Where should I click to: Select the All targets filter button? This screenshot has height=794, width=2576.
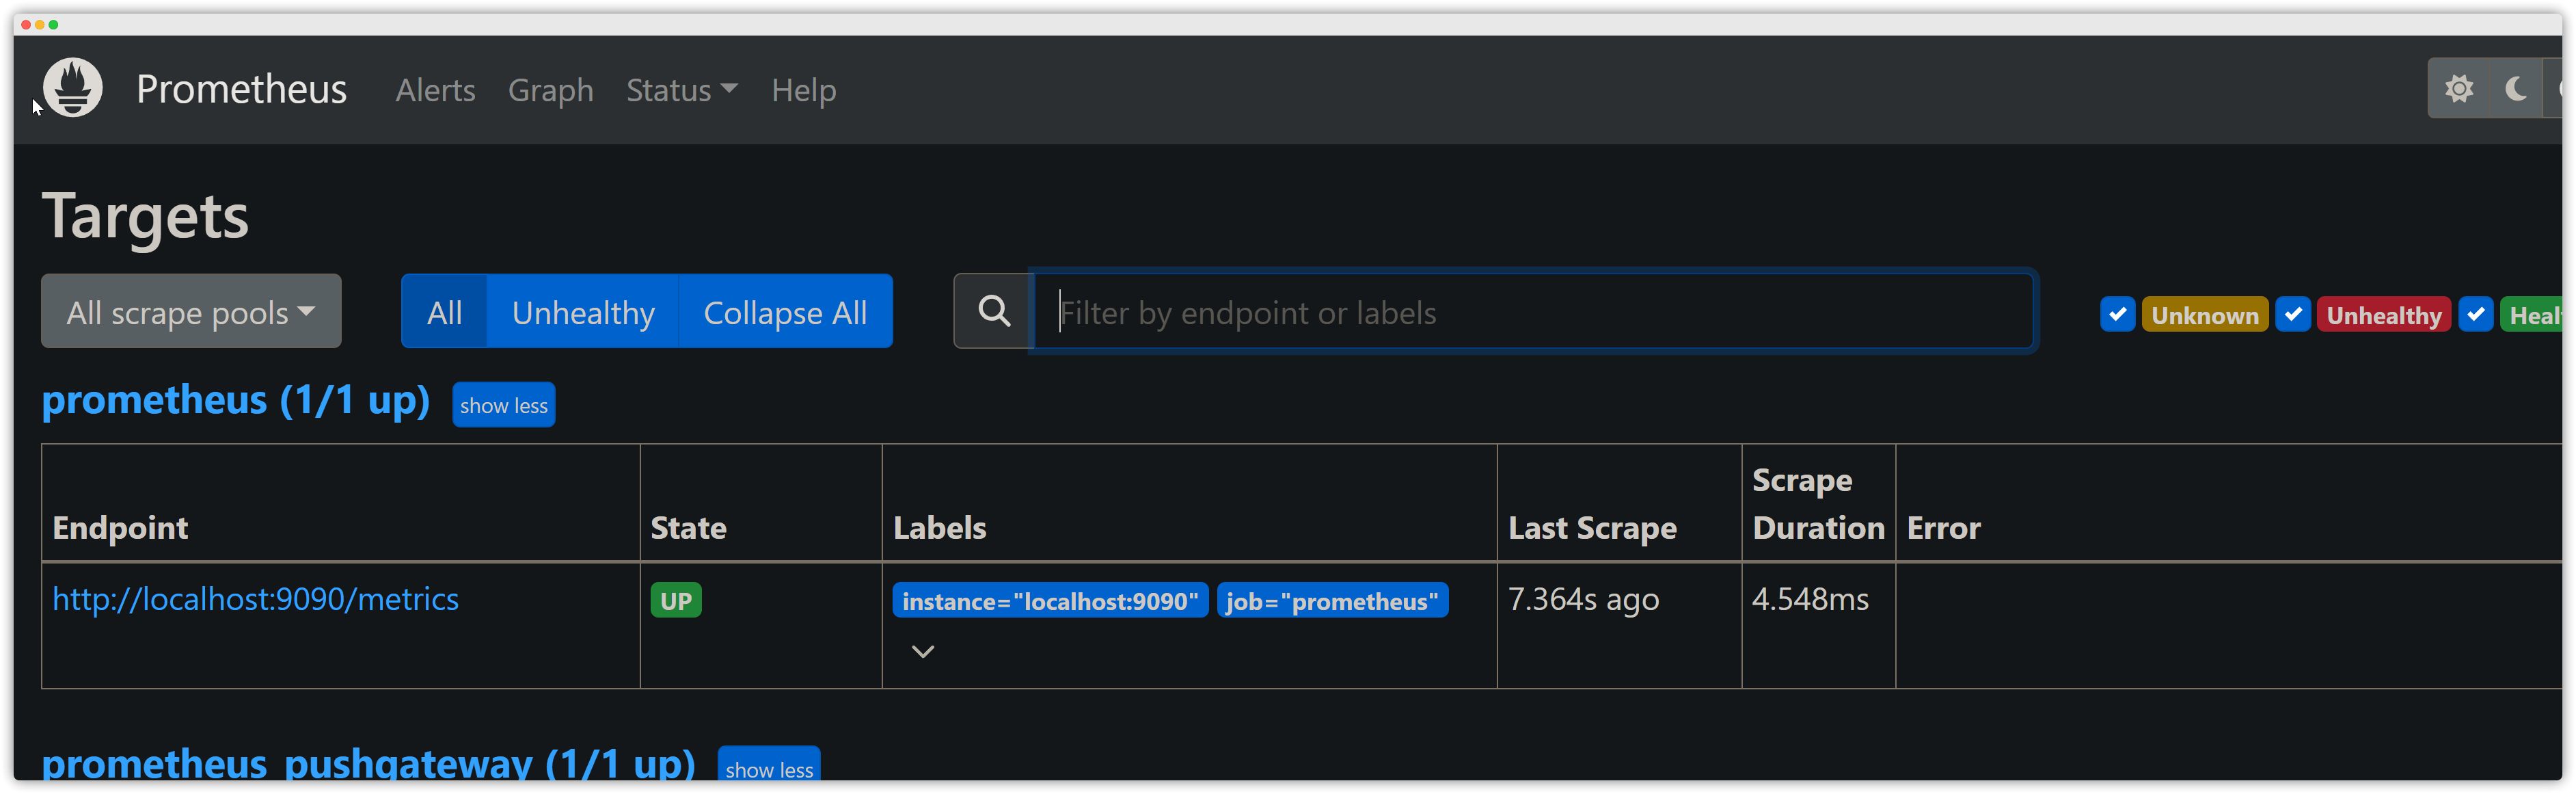pyautogui.click(x=444, y=311)
